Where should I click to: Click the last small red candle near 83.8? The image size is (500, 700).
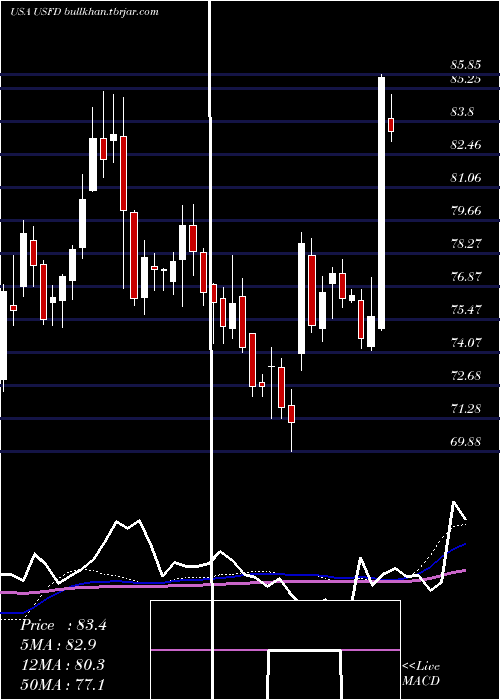(392, 125)
